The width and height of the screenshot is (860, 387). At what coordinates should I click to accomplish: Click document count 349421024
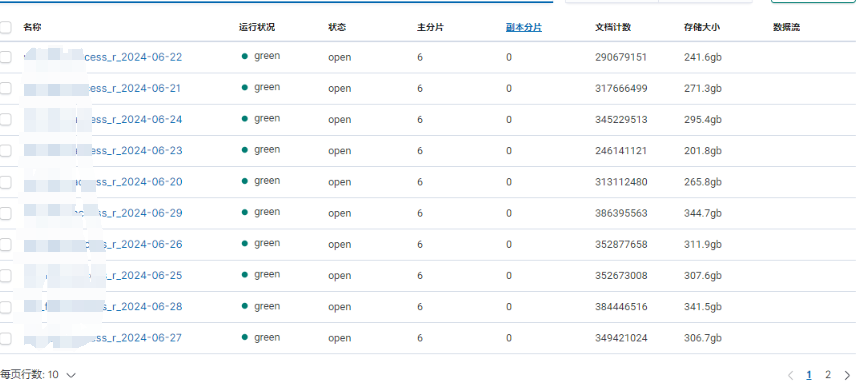pos(621,338)
